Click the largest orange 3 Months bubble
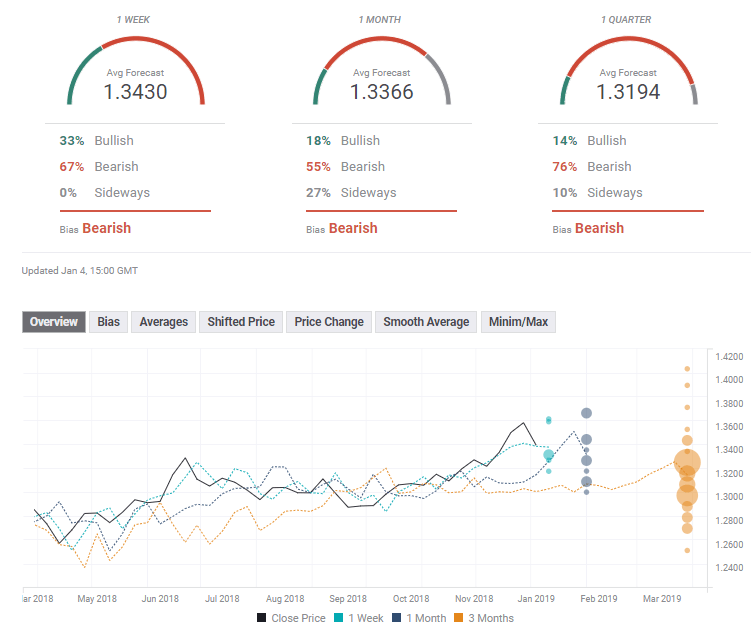 [x=687, y=463]
